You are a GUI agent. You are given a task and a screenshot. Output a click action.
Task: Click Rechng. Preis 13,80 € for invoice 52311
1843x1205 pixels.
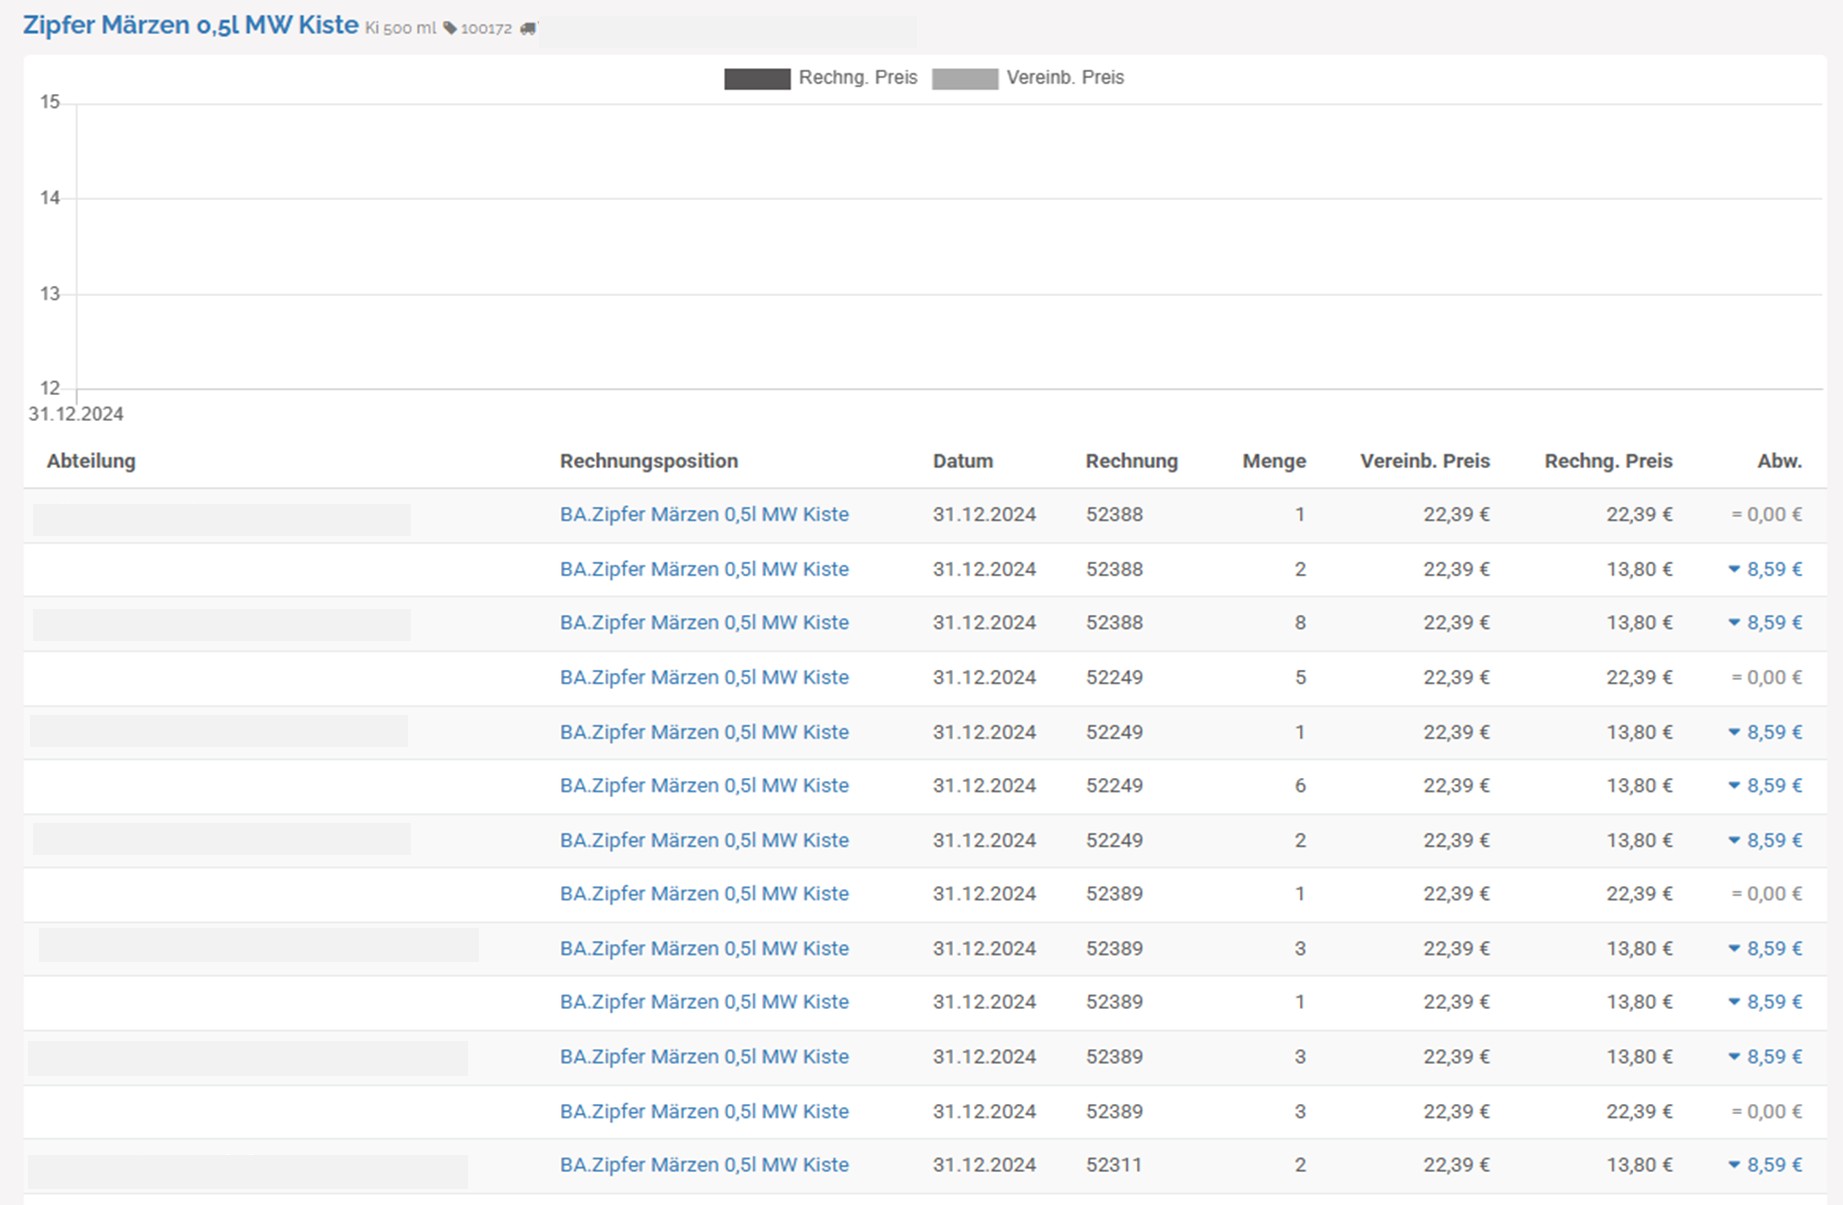pyautogui.click(x=1639, y=1165)
